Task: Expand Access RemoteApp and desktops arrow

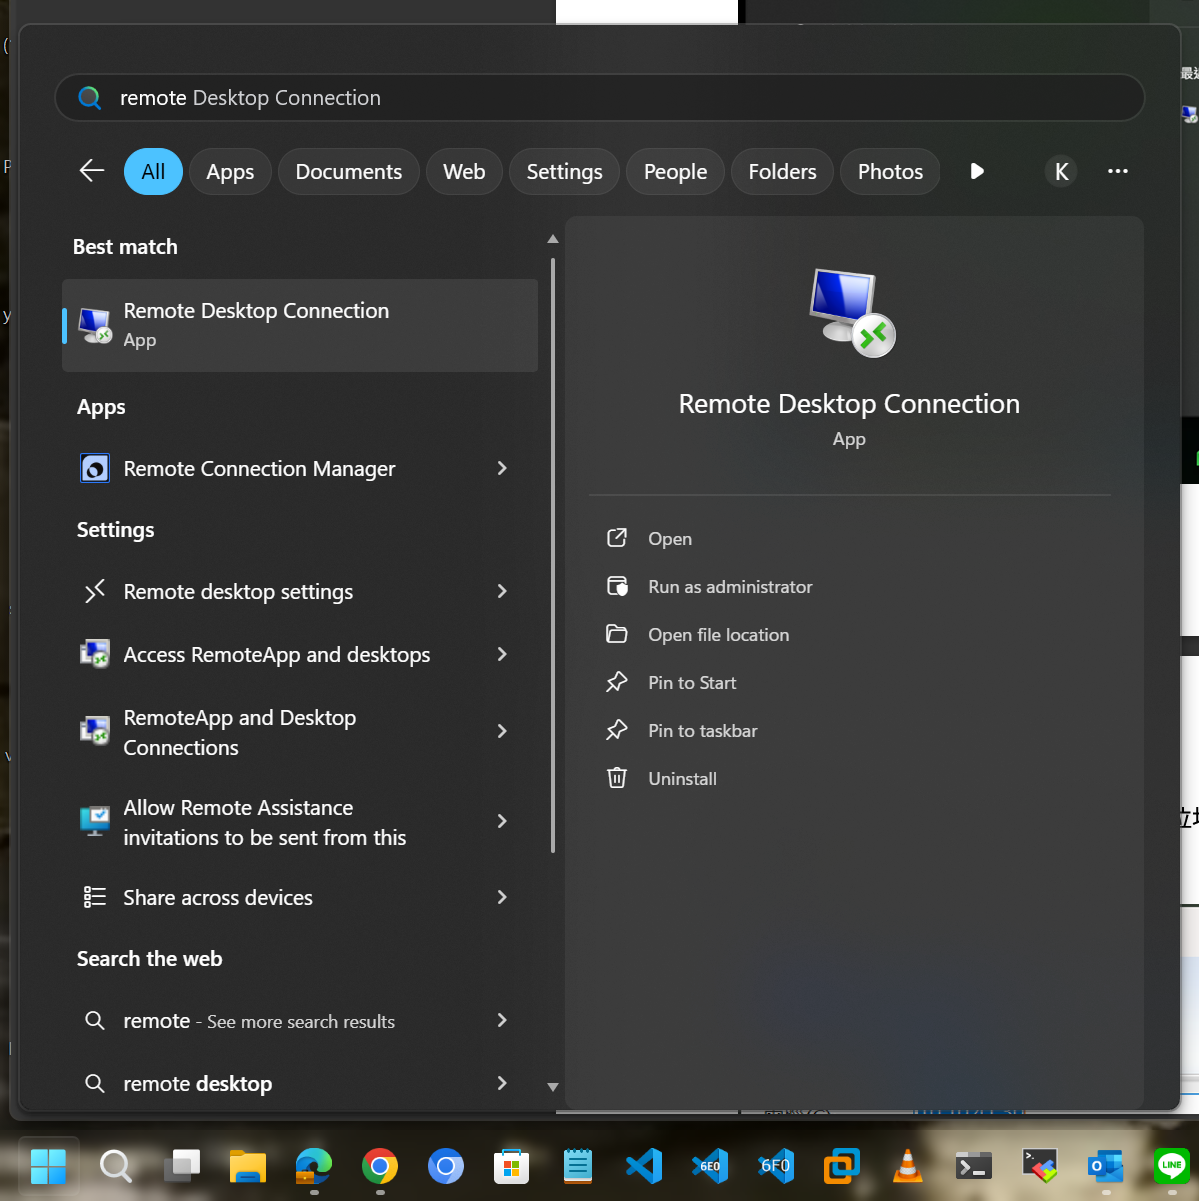Action: point(502,655)
